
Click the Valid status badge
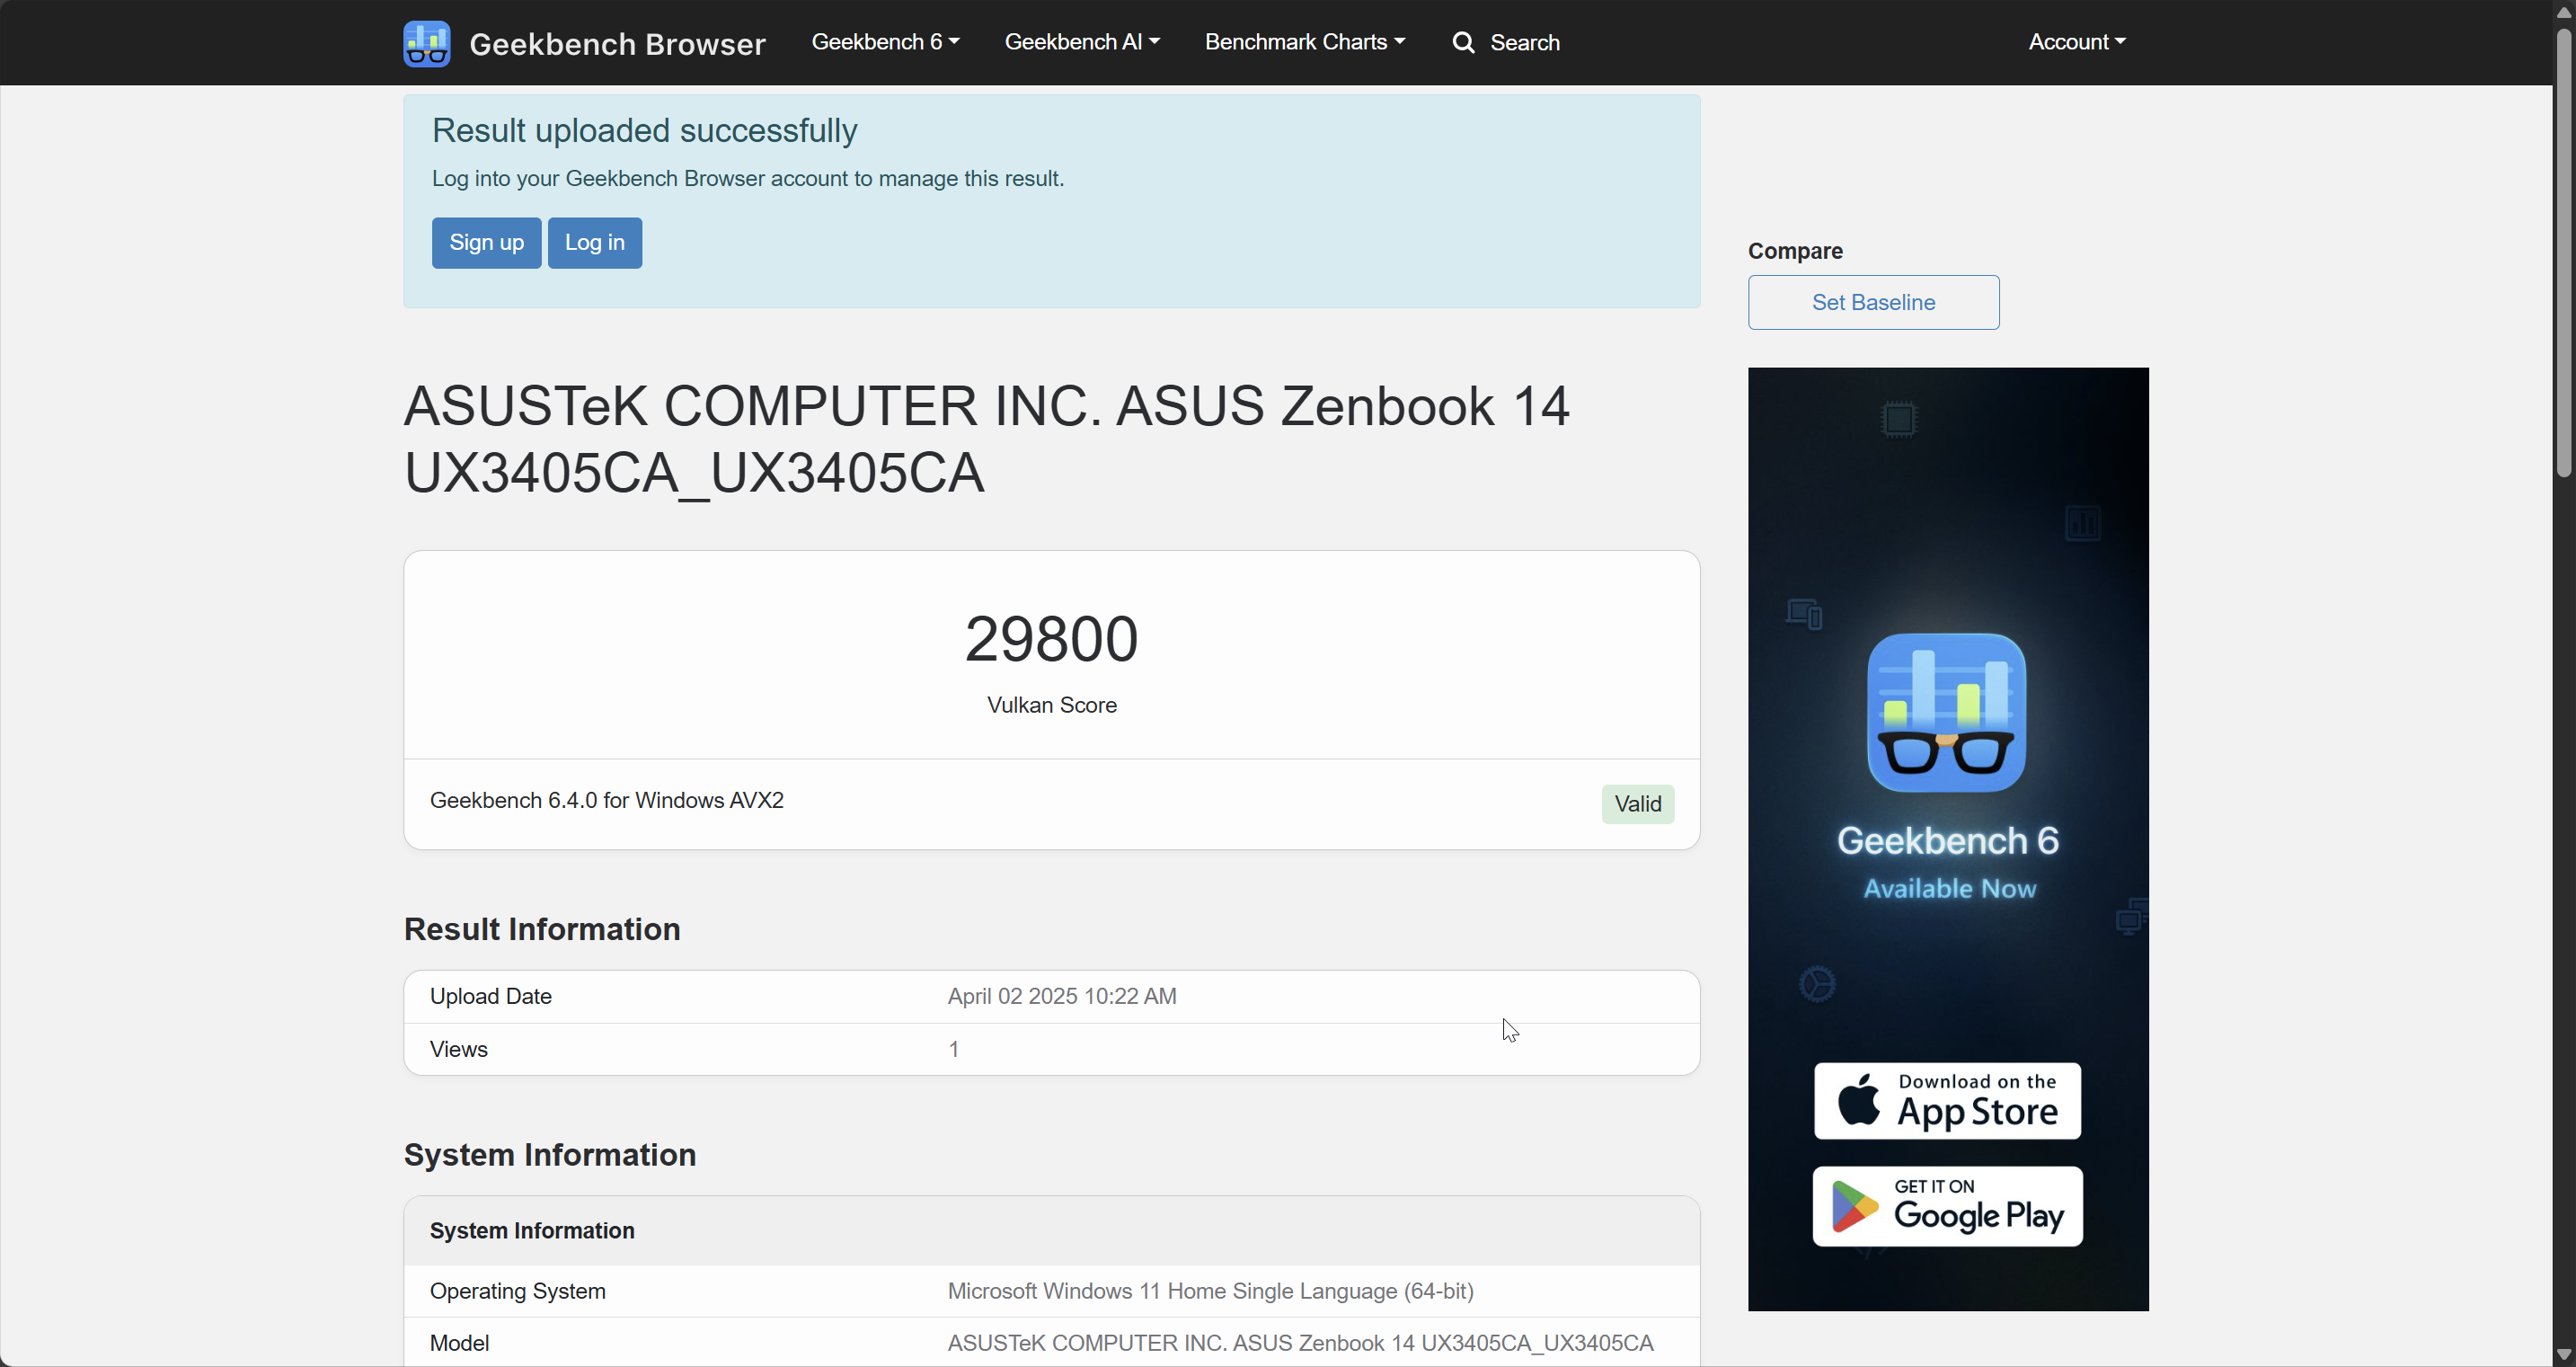(1637, 804)
